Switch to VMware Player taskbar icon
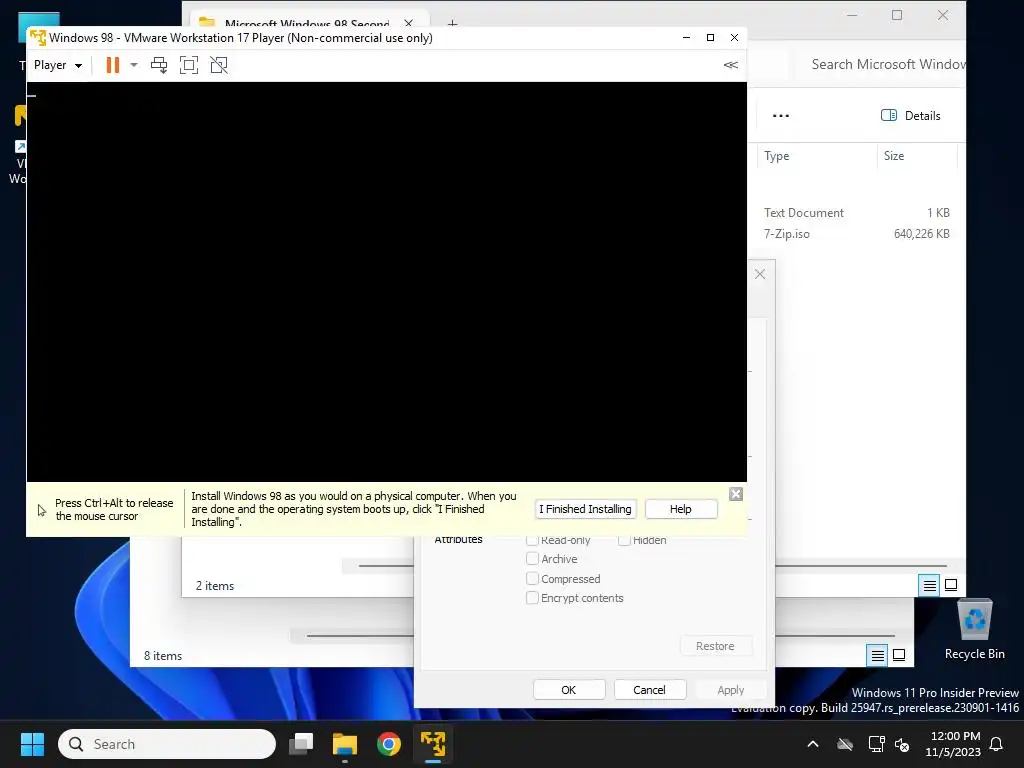This screenshot has height=768, width=1024. pyautogui.click(x=433, y=744)
